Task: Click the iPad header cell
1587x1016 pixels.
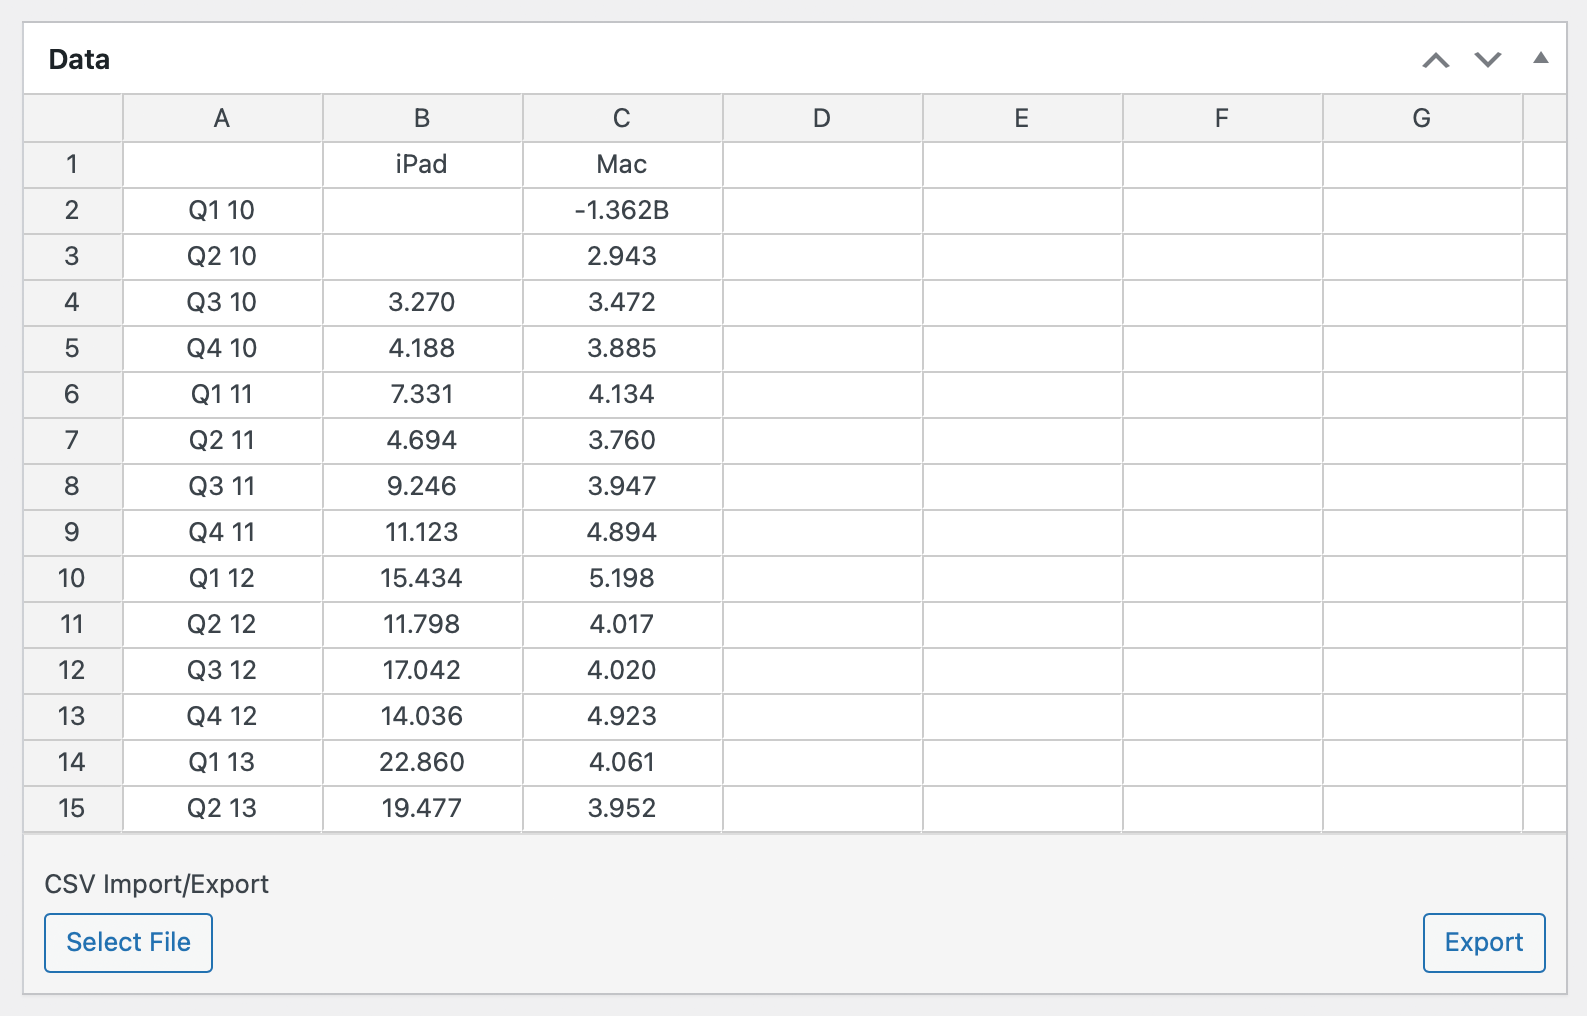Action: [x=422, y=164]
